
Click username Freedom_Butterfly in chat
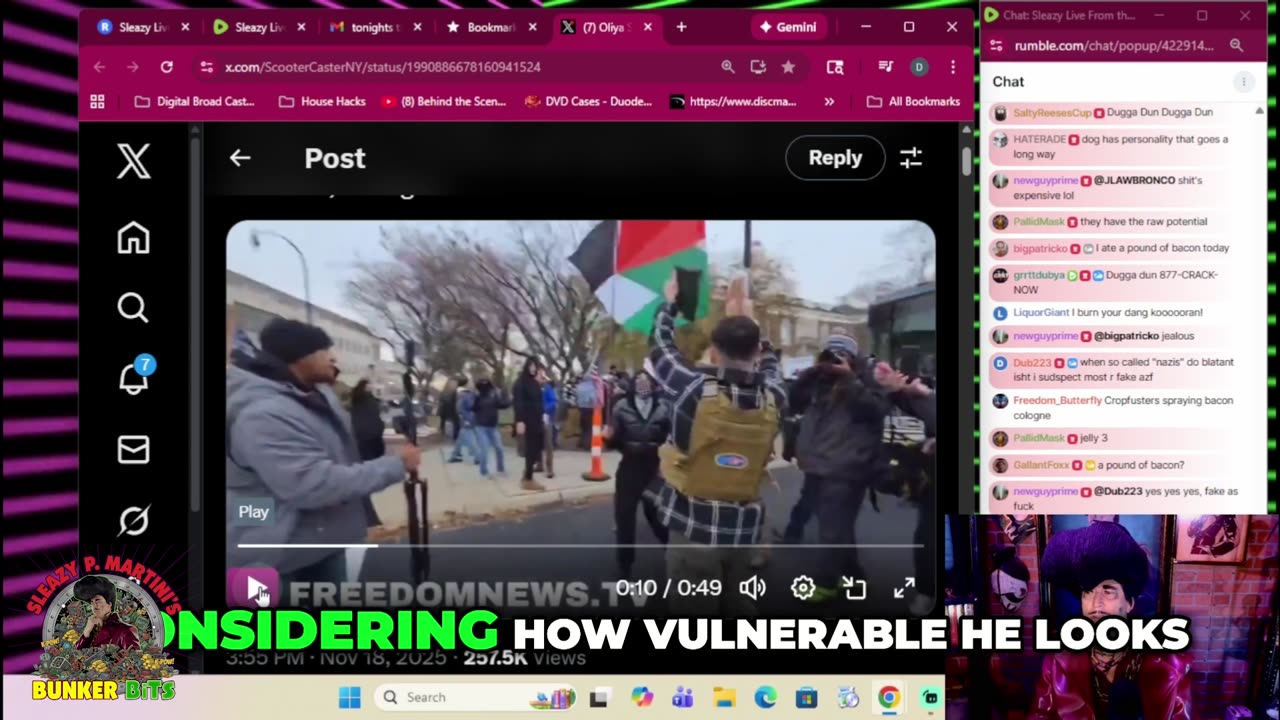1057,401
